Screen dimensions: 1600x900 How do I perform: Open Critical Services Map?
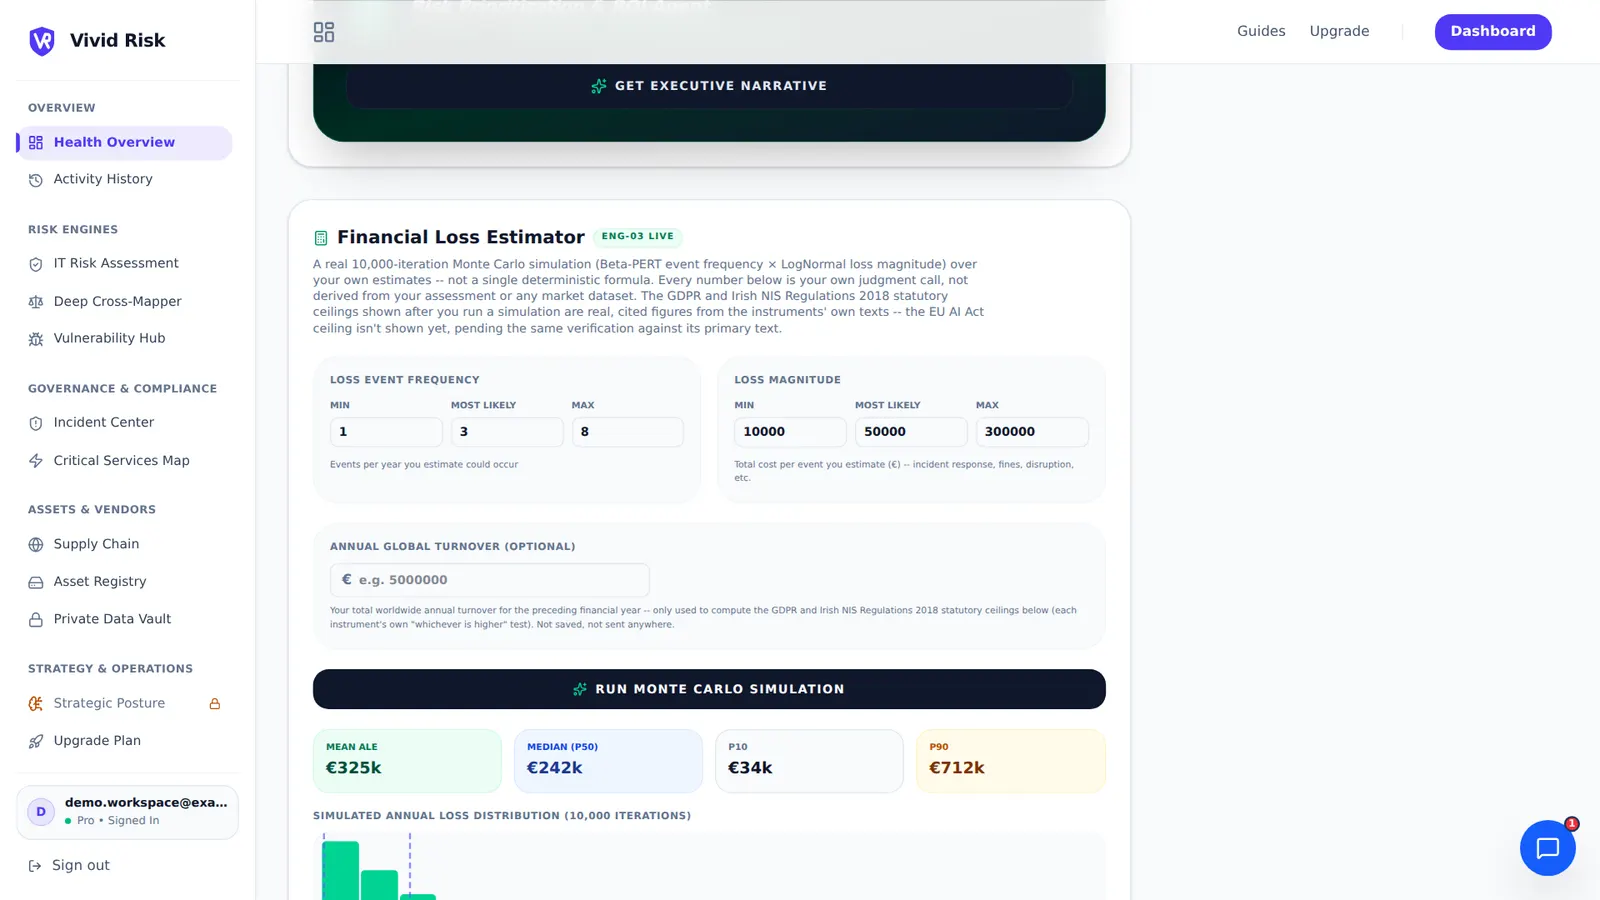coord(125,461)
